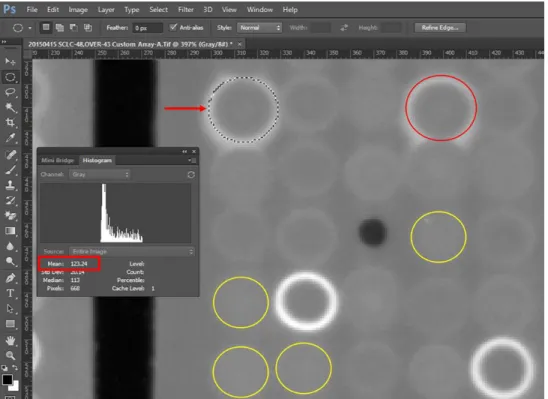Switch to the Mini Bridge tab
The width and height of the screenshot is (548, 399).
point(58,160)
